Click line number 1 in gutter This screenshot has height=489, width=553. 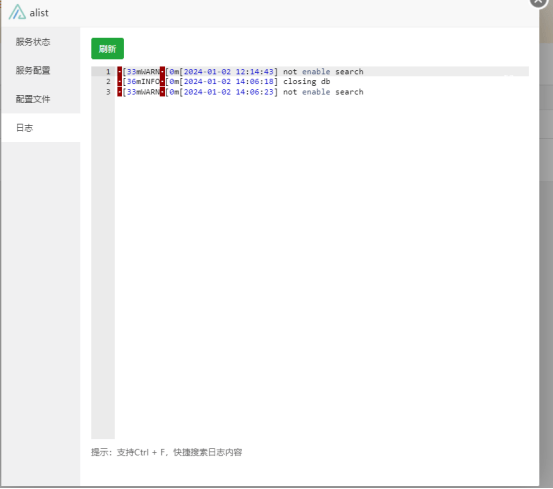(x=108, y=72)
